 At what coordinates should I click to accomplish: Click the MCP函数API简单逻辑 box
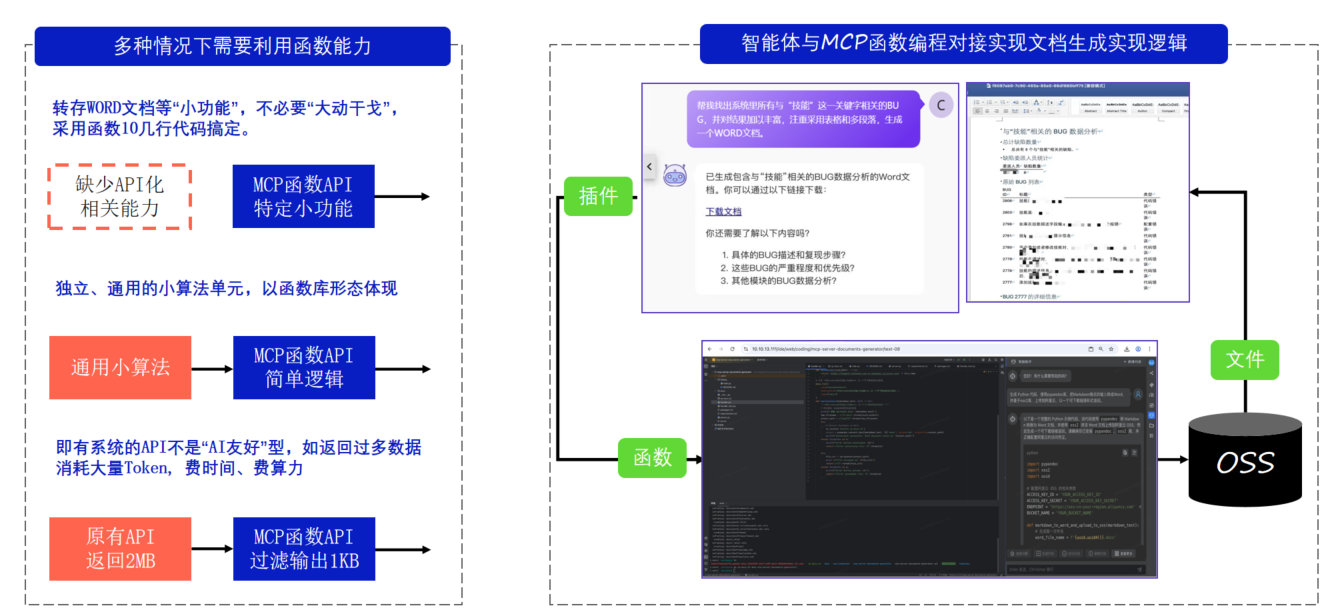304,367
